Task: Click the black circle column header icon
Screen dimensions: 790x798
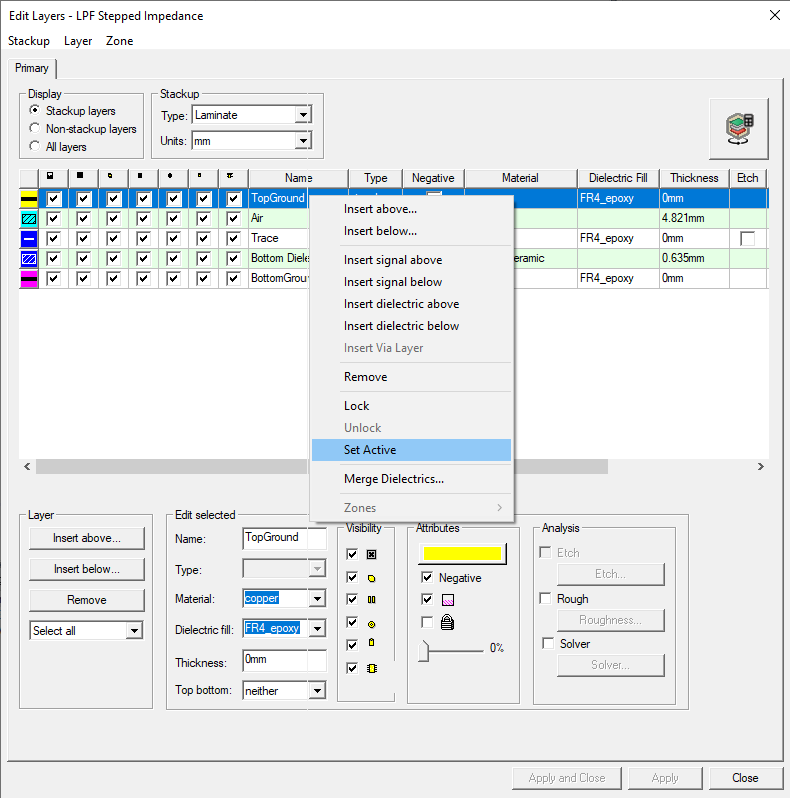Action: [x=170, y=176]
